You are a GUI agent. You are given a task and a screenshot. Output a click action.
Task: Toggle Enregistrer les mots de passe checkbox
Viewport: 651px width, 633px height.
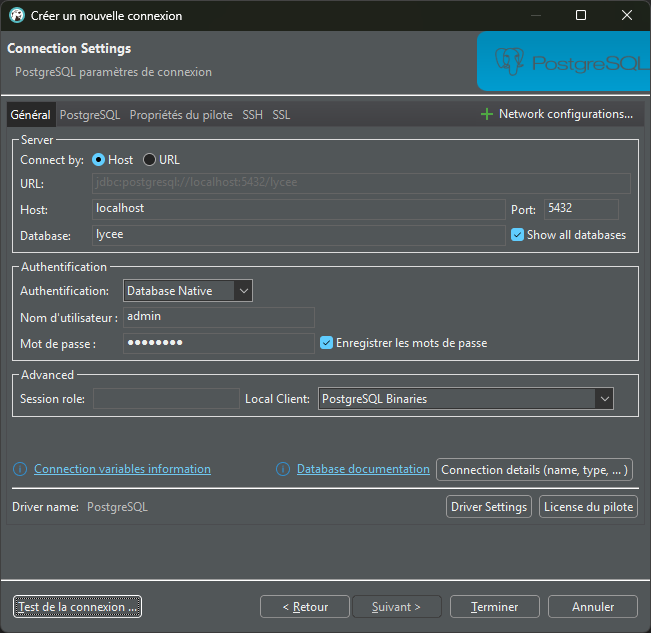click(x=326, y=343)
